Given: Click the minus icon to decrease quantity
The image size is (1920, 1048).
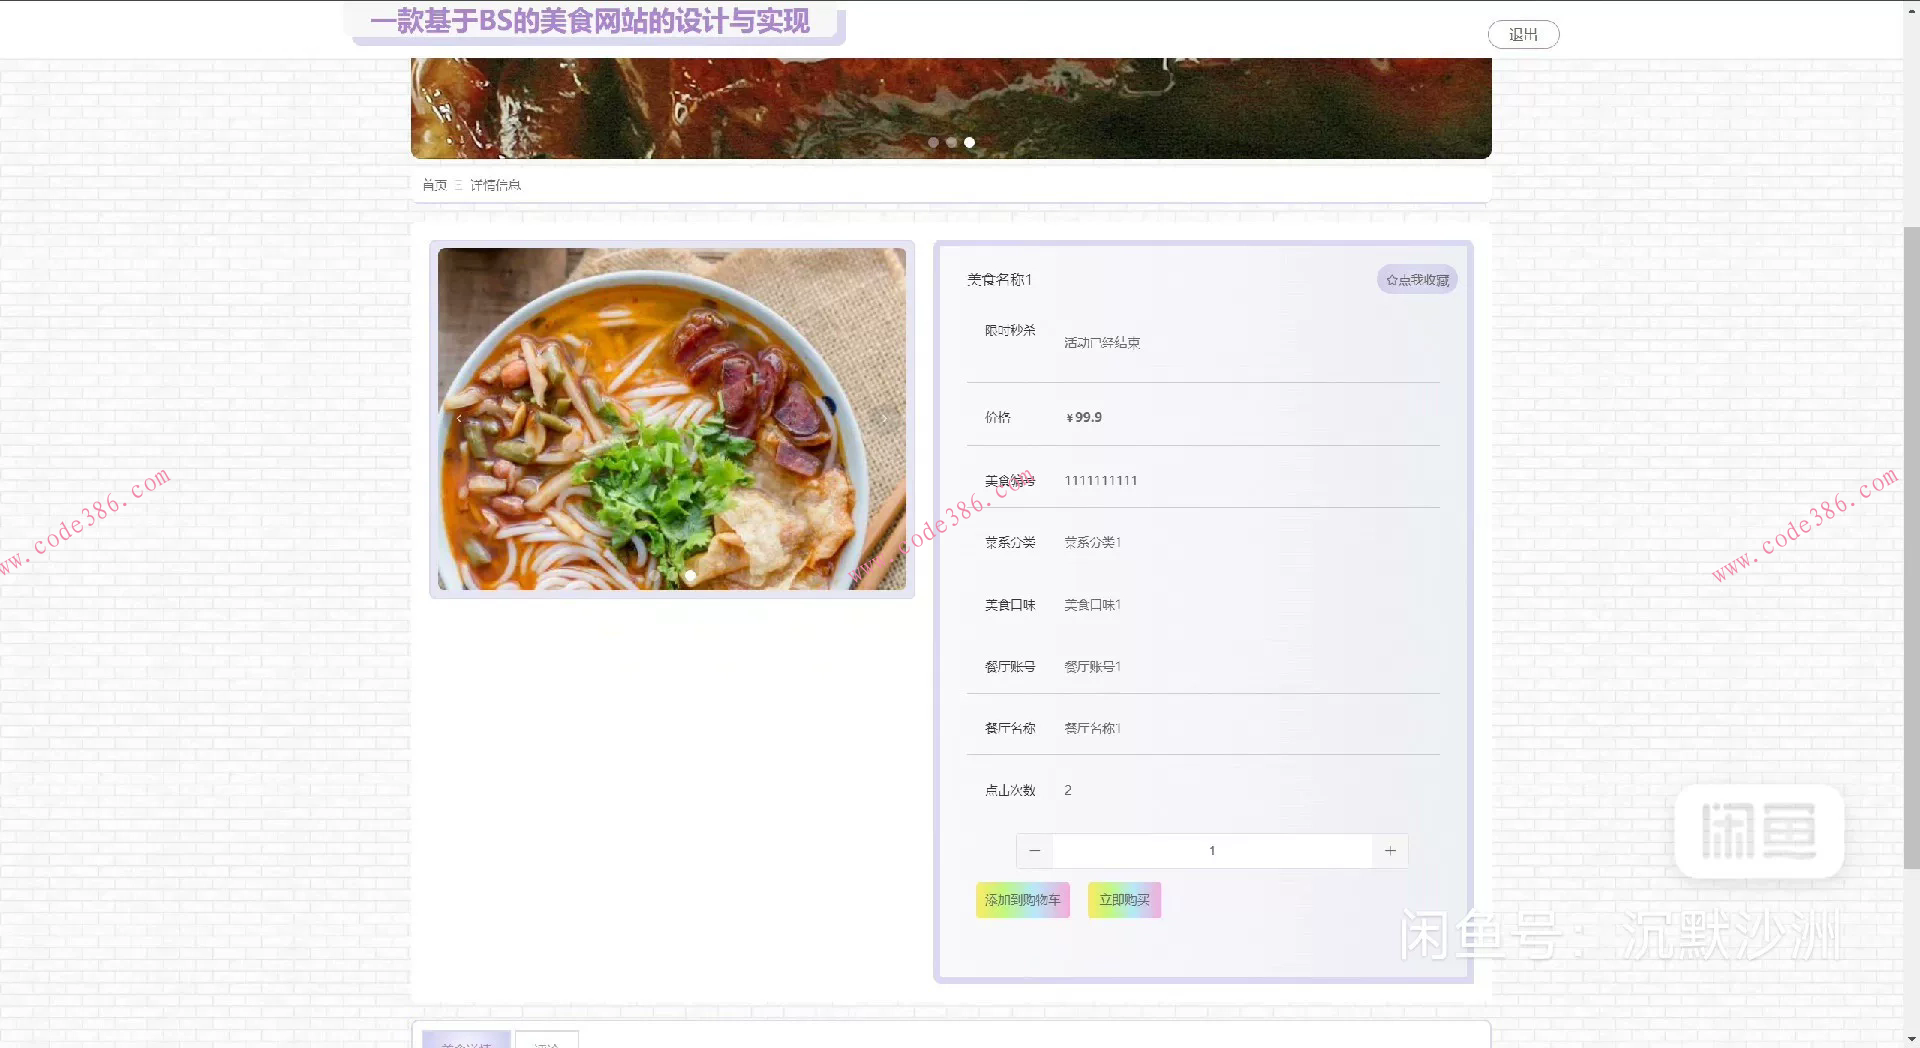Looking at the screenshot, I should point(1034,850).
